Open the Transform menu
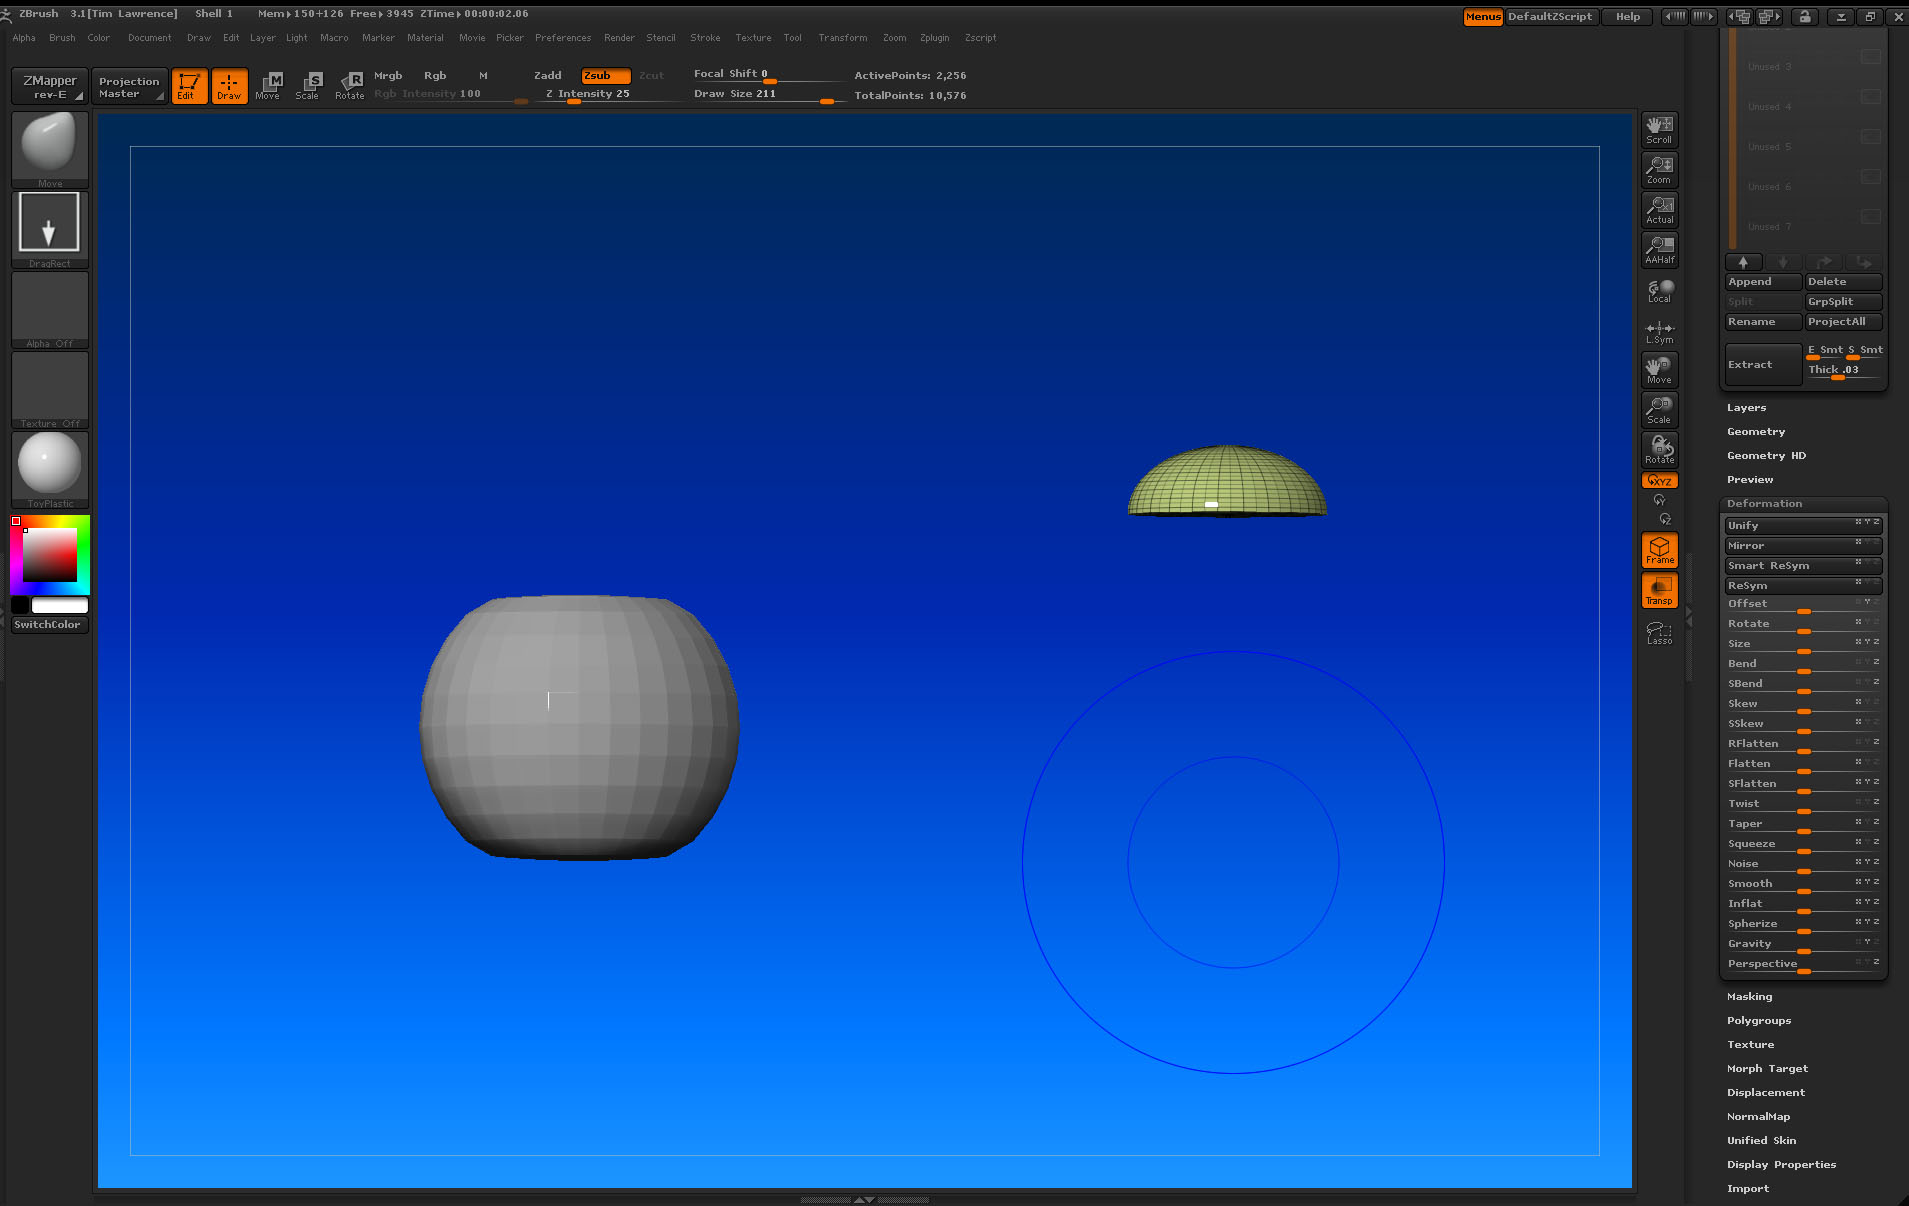 click(x=842, y=38)
